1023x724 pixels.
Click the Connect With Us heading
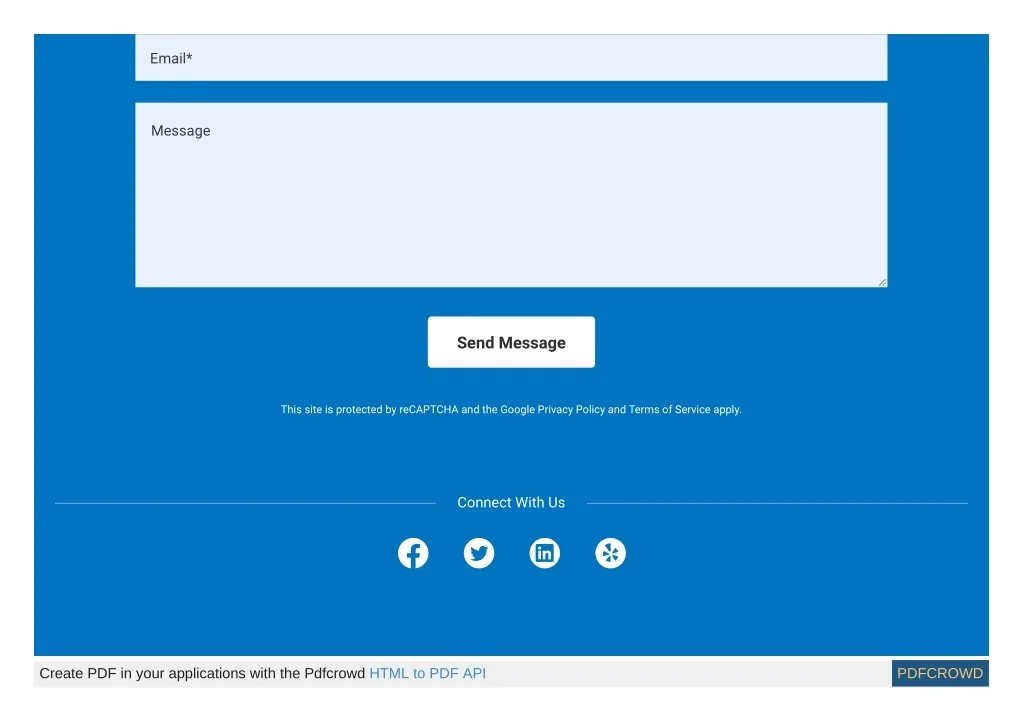coord(511,503)
